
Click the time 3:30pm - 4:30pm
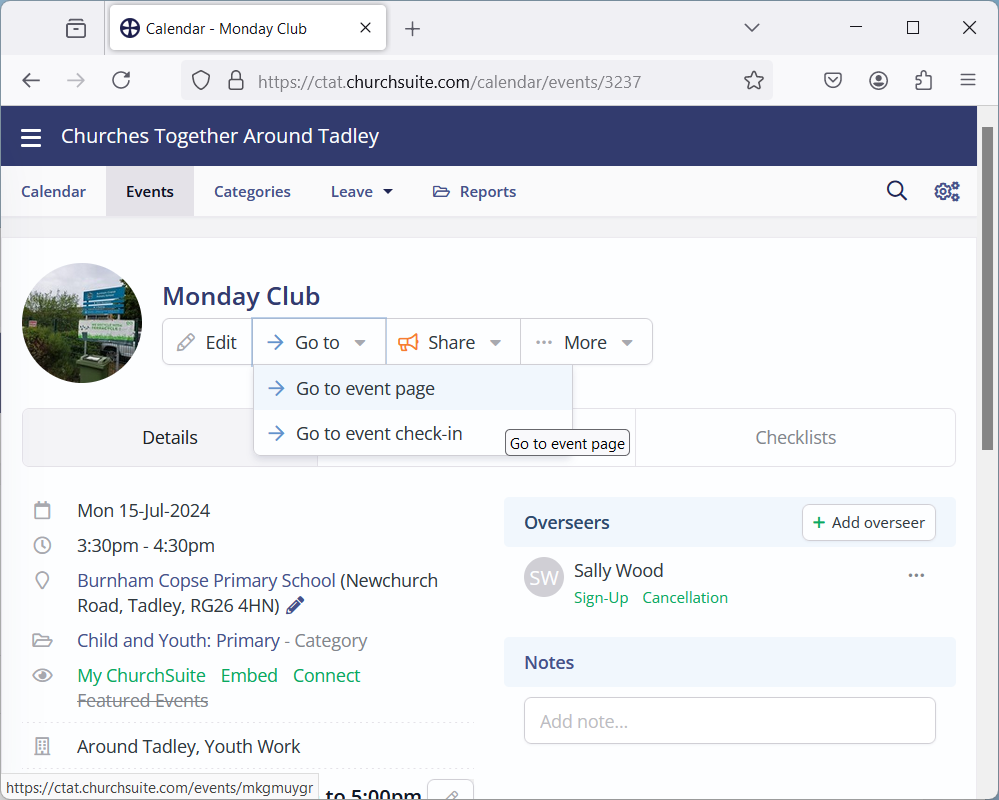(146, 546)
